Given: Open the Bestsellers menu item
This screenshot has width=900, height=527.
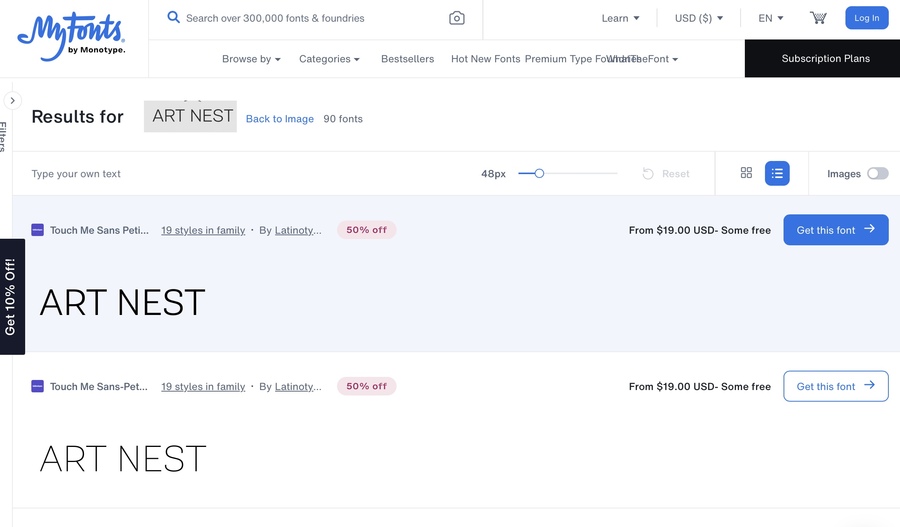Looking at the screenshot, I should coord(407,59).
